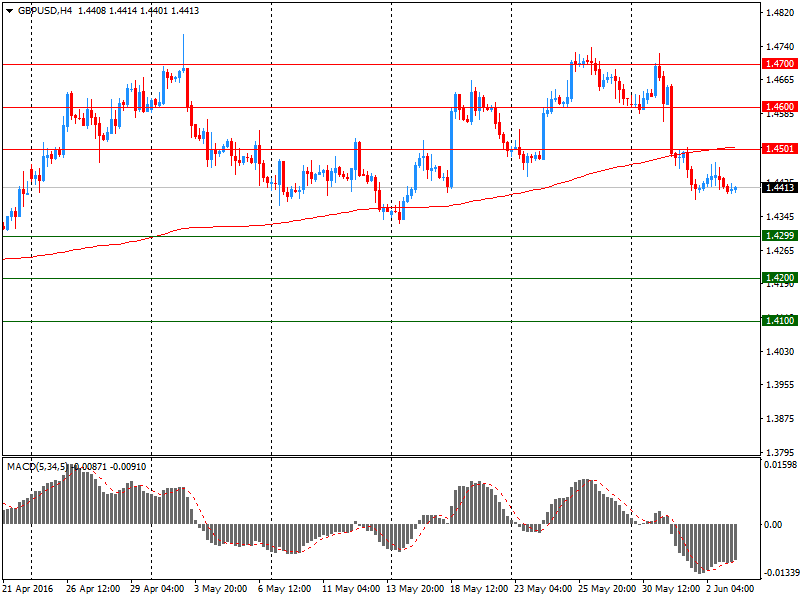Screen dimensions: 800x600
Task: Click the 13 May 20:00 time label
Action: pyautogui.click(x=415, y=589)
